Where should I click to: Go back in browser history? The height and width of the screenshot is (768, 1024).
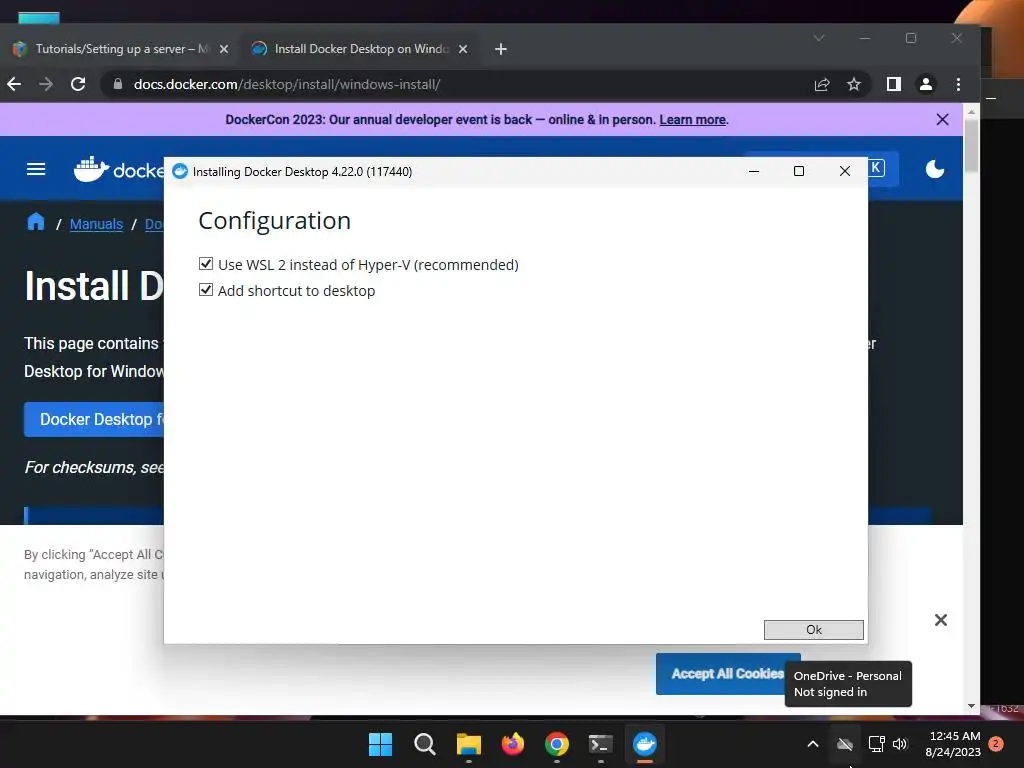pos(14,84)
